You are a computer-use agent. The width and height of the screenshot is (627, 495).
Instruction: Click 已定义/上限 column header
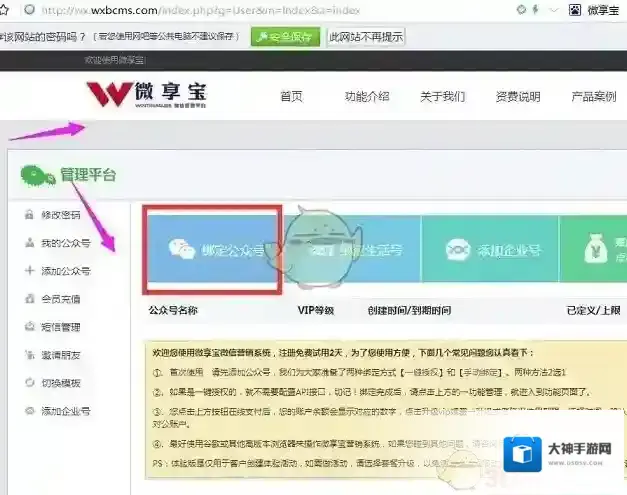coord(593,310)
